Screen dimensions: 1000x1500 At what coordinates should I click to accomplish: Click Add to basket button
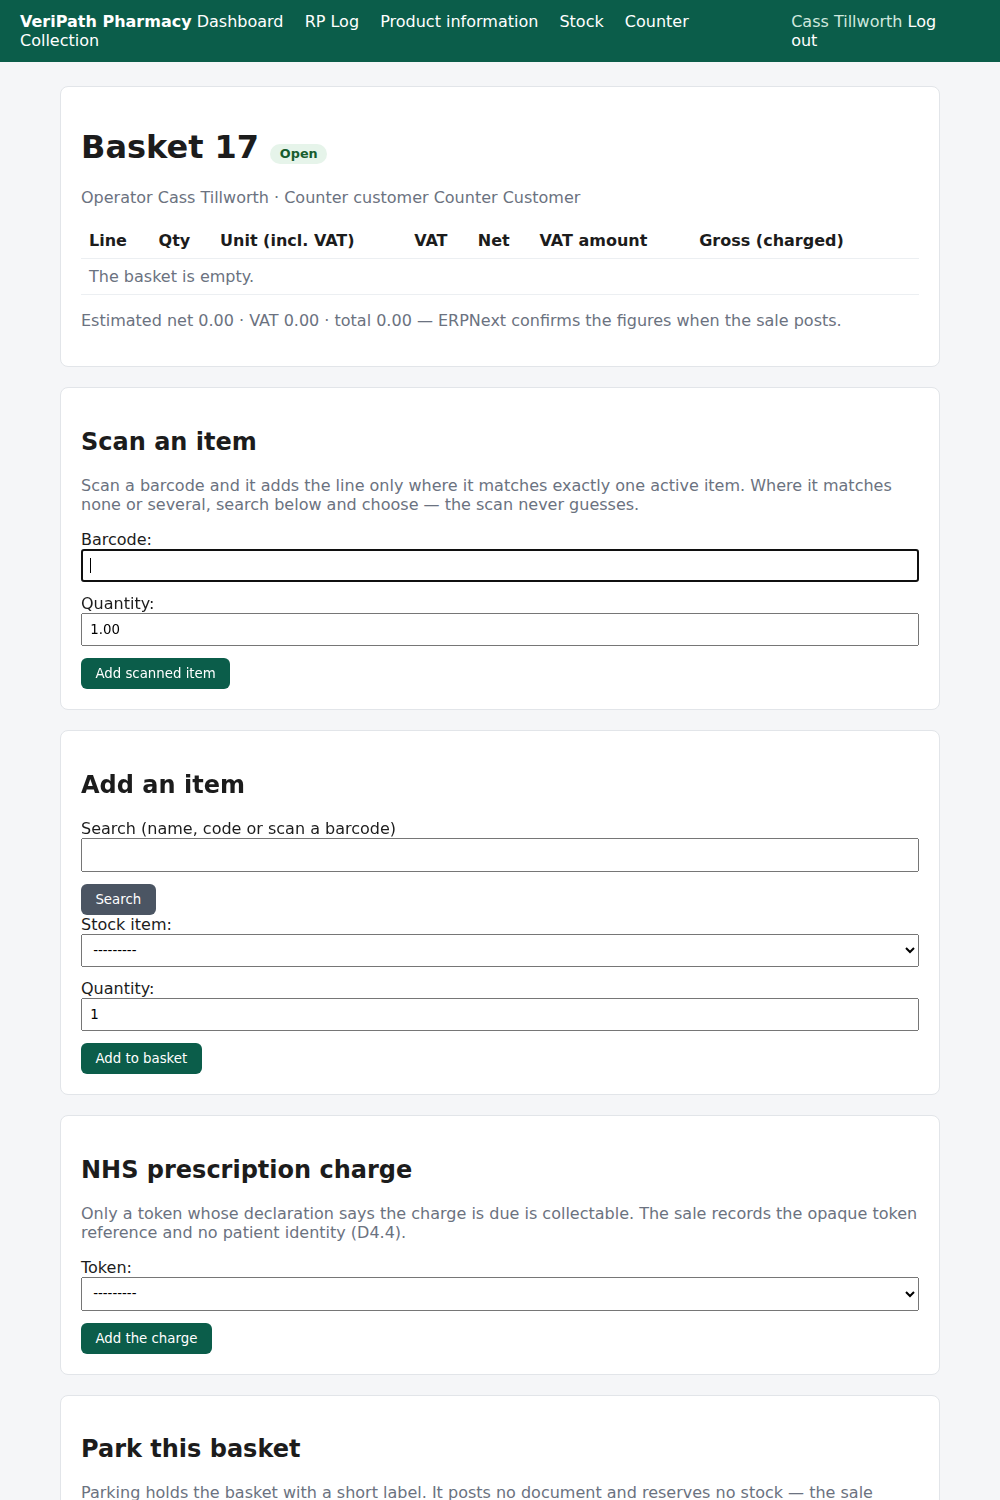click(141, 1058)
